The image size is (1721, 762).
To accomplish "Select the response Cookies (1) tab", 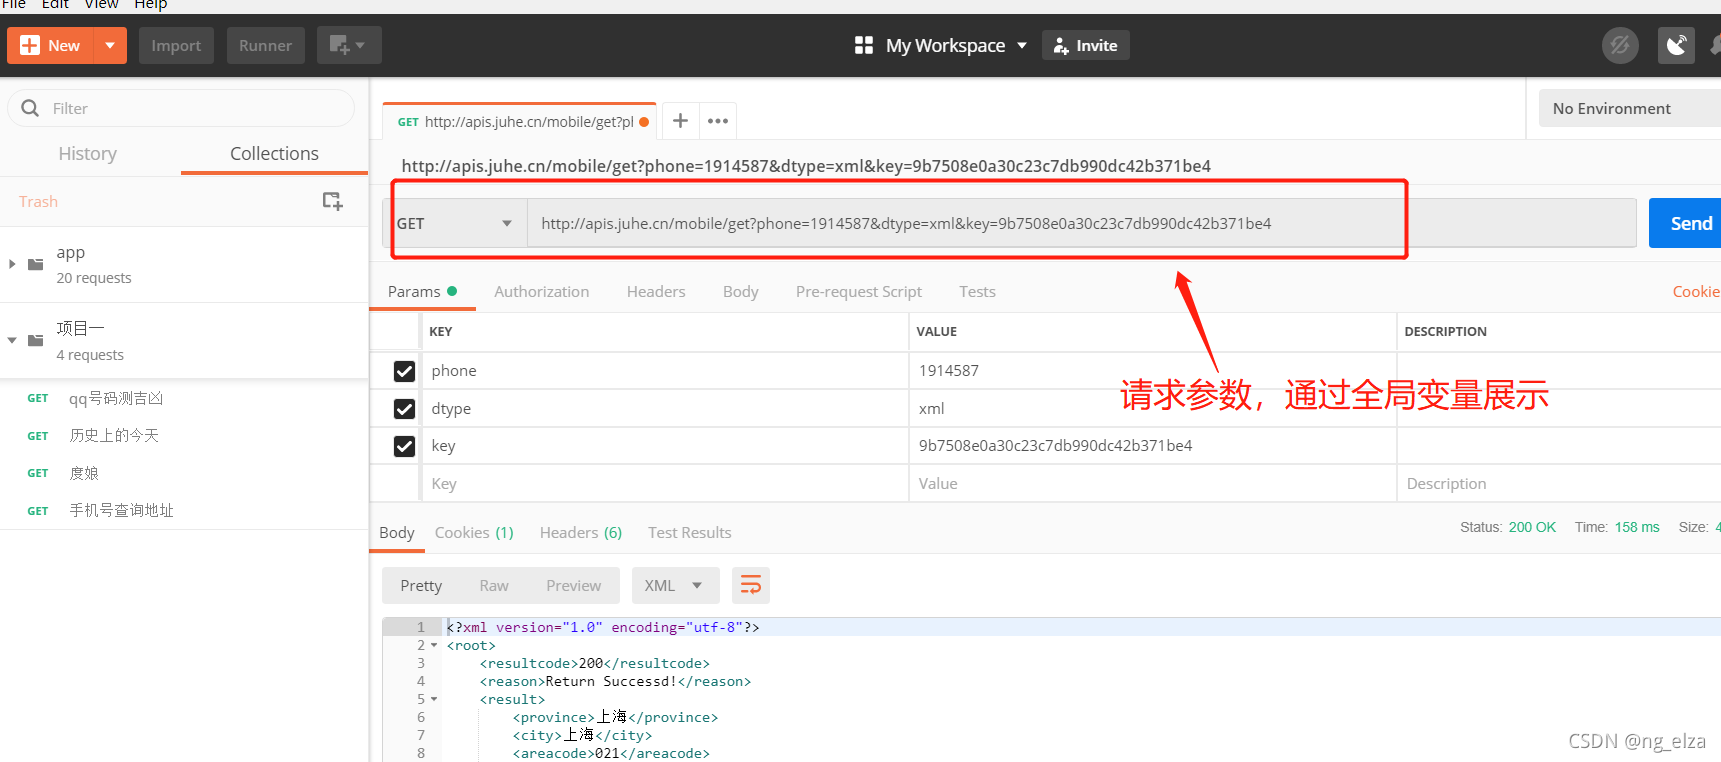I will point(474,532).
